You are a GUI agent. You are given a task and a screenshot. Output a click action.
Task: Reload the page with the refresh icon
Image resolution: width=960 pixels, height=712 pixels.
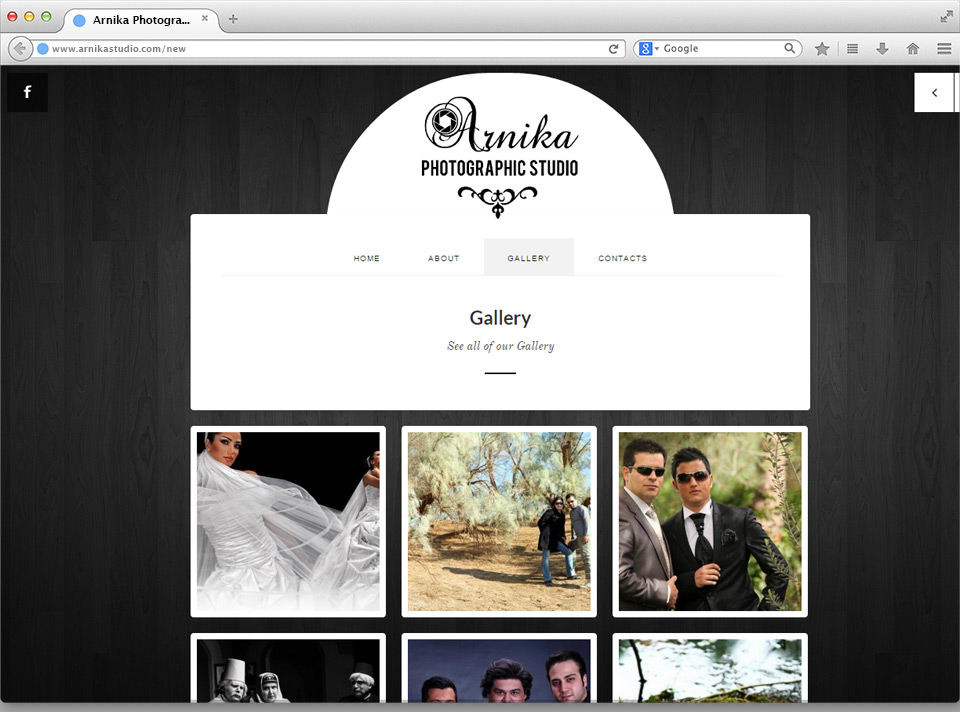point(613,49)
